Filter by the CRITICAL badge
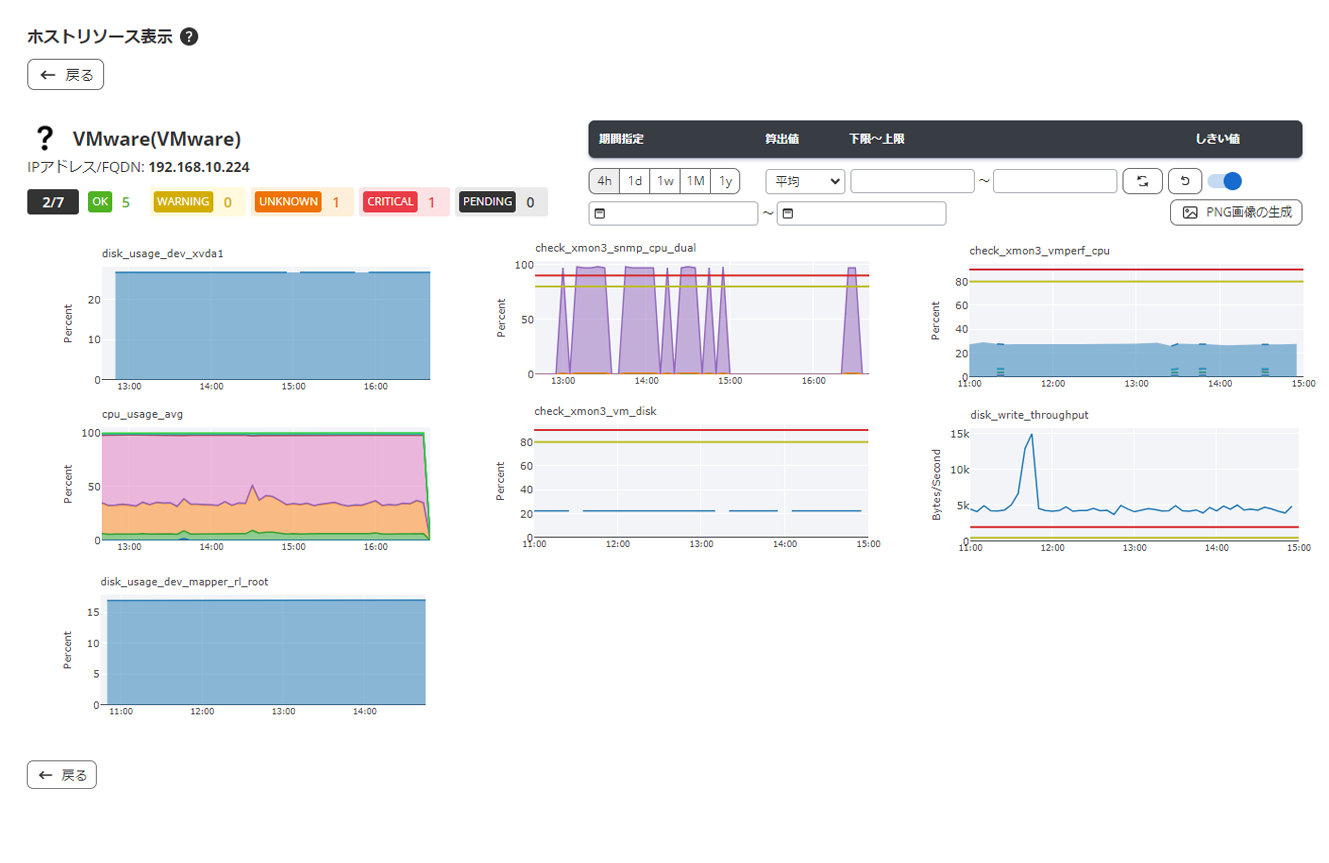 (x=390, y=202)
